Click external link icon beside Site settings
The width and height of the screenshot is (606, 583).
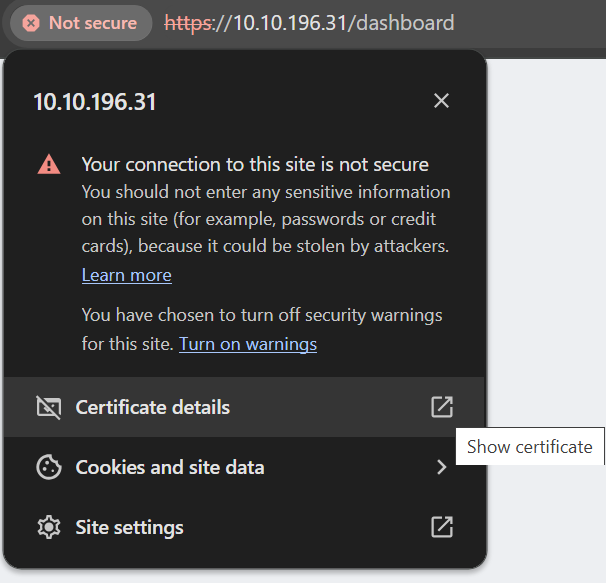point(442,527)
